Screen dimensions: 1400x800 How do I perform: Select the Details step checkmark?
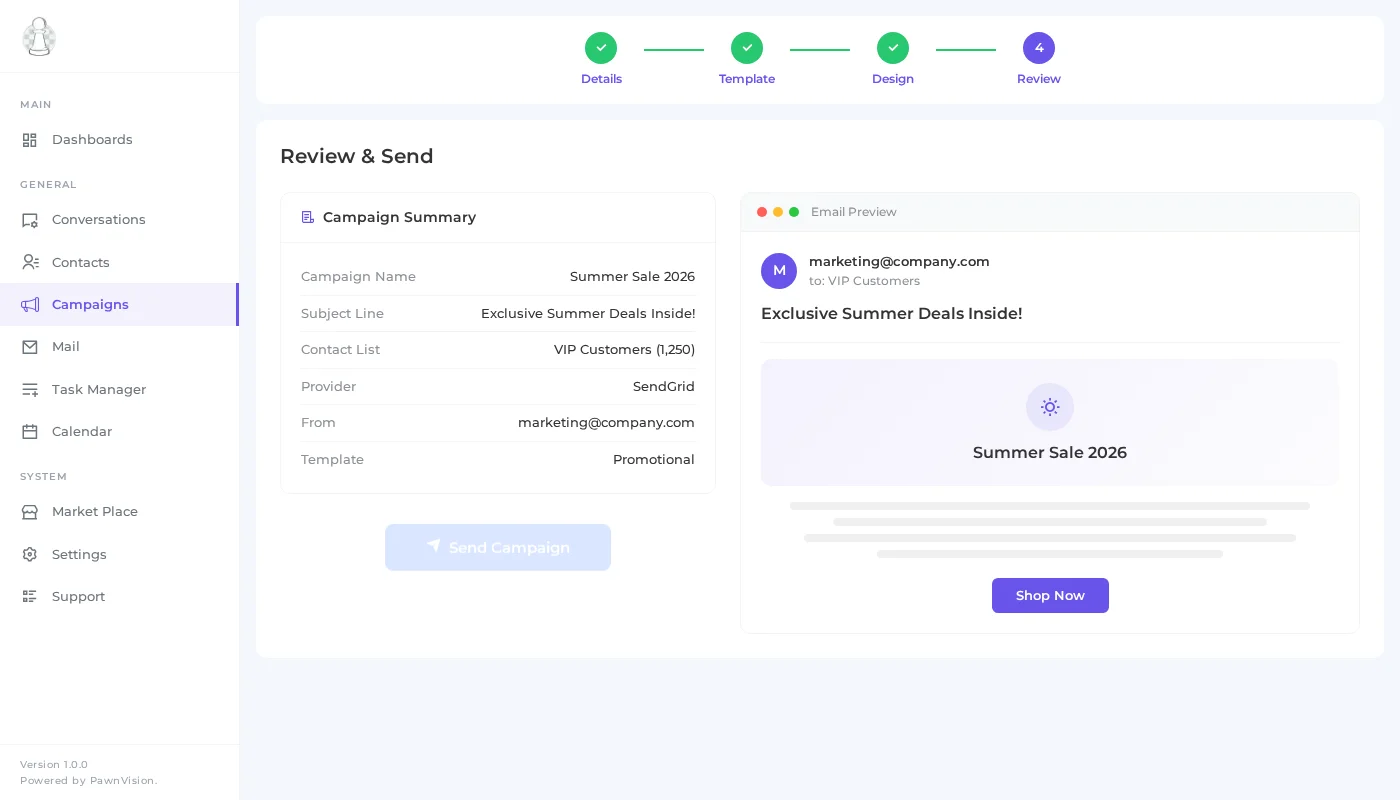click(x=601, y=48)
